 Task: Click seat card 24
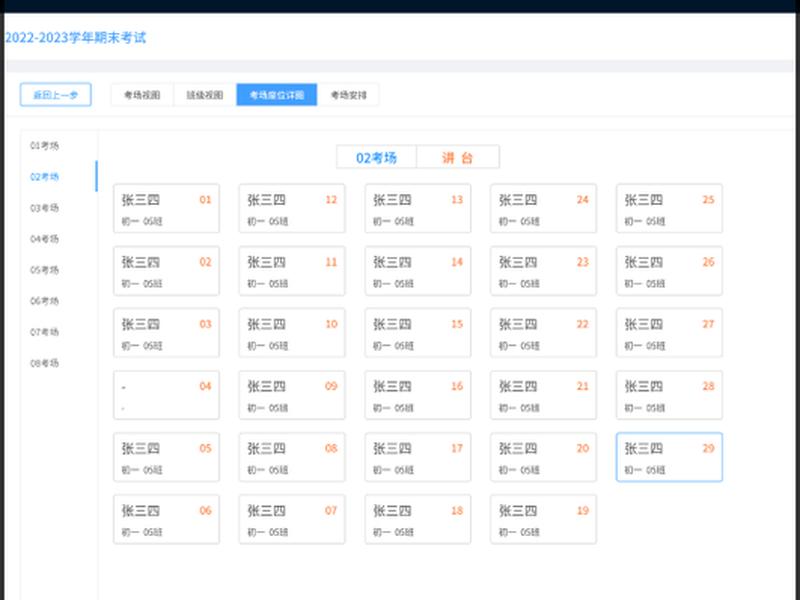pyautogui.click(x=544, y=209)
